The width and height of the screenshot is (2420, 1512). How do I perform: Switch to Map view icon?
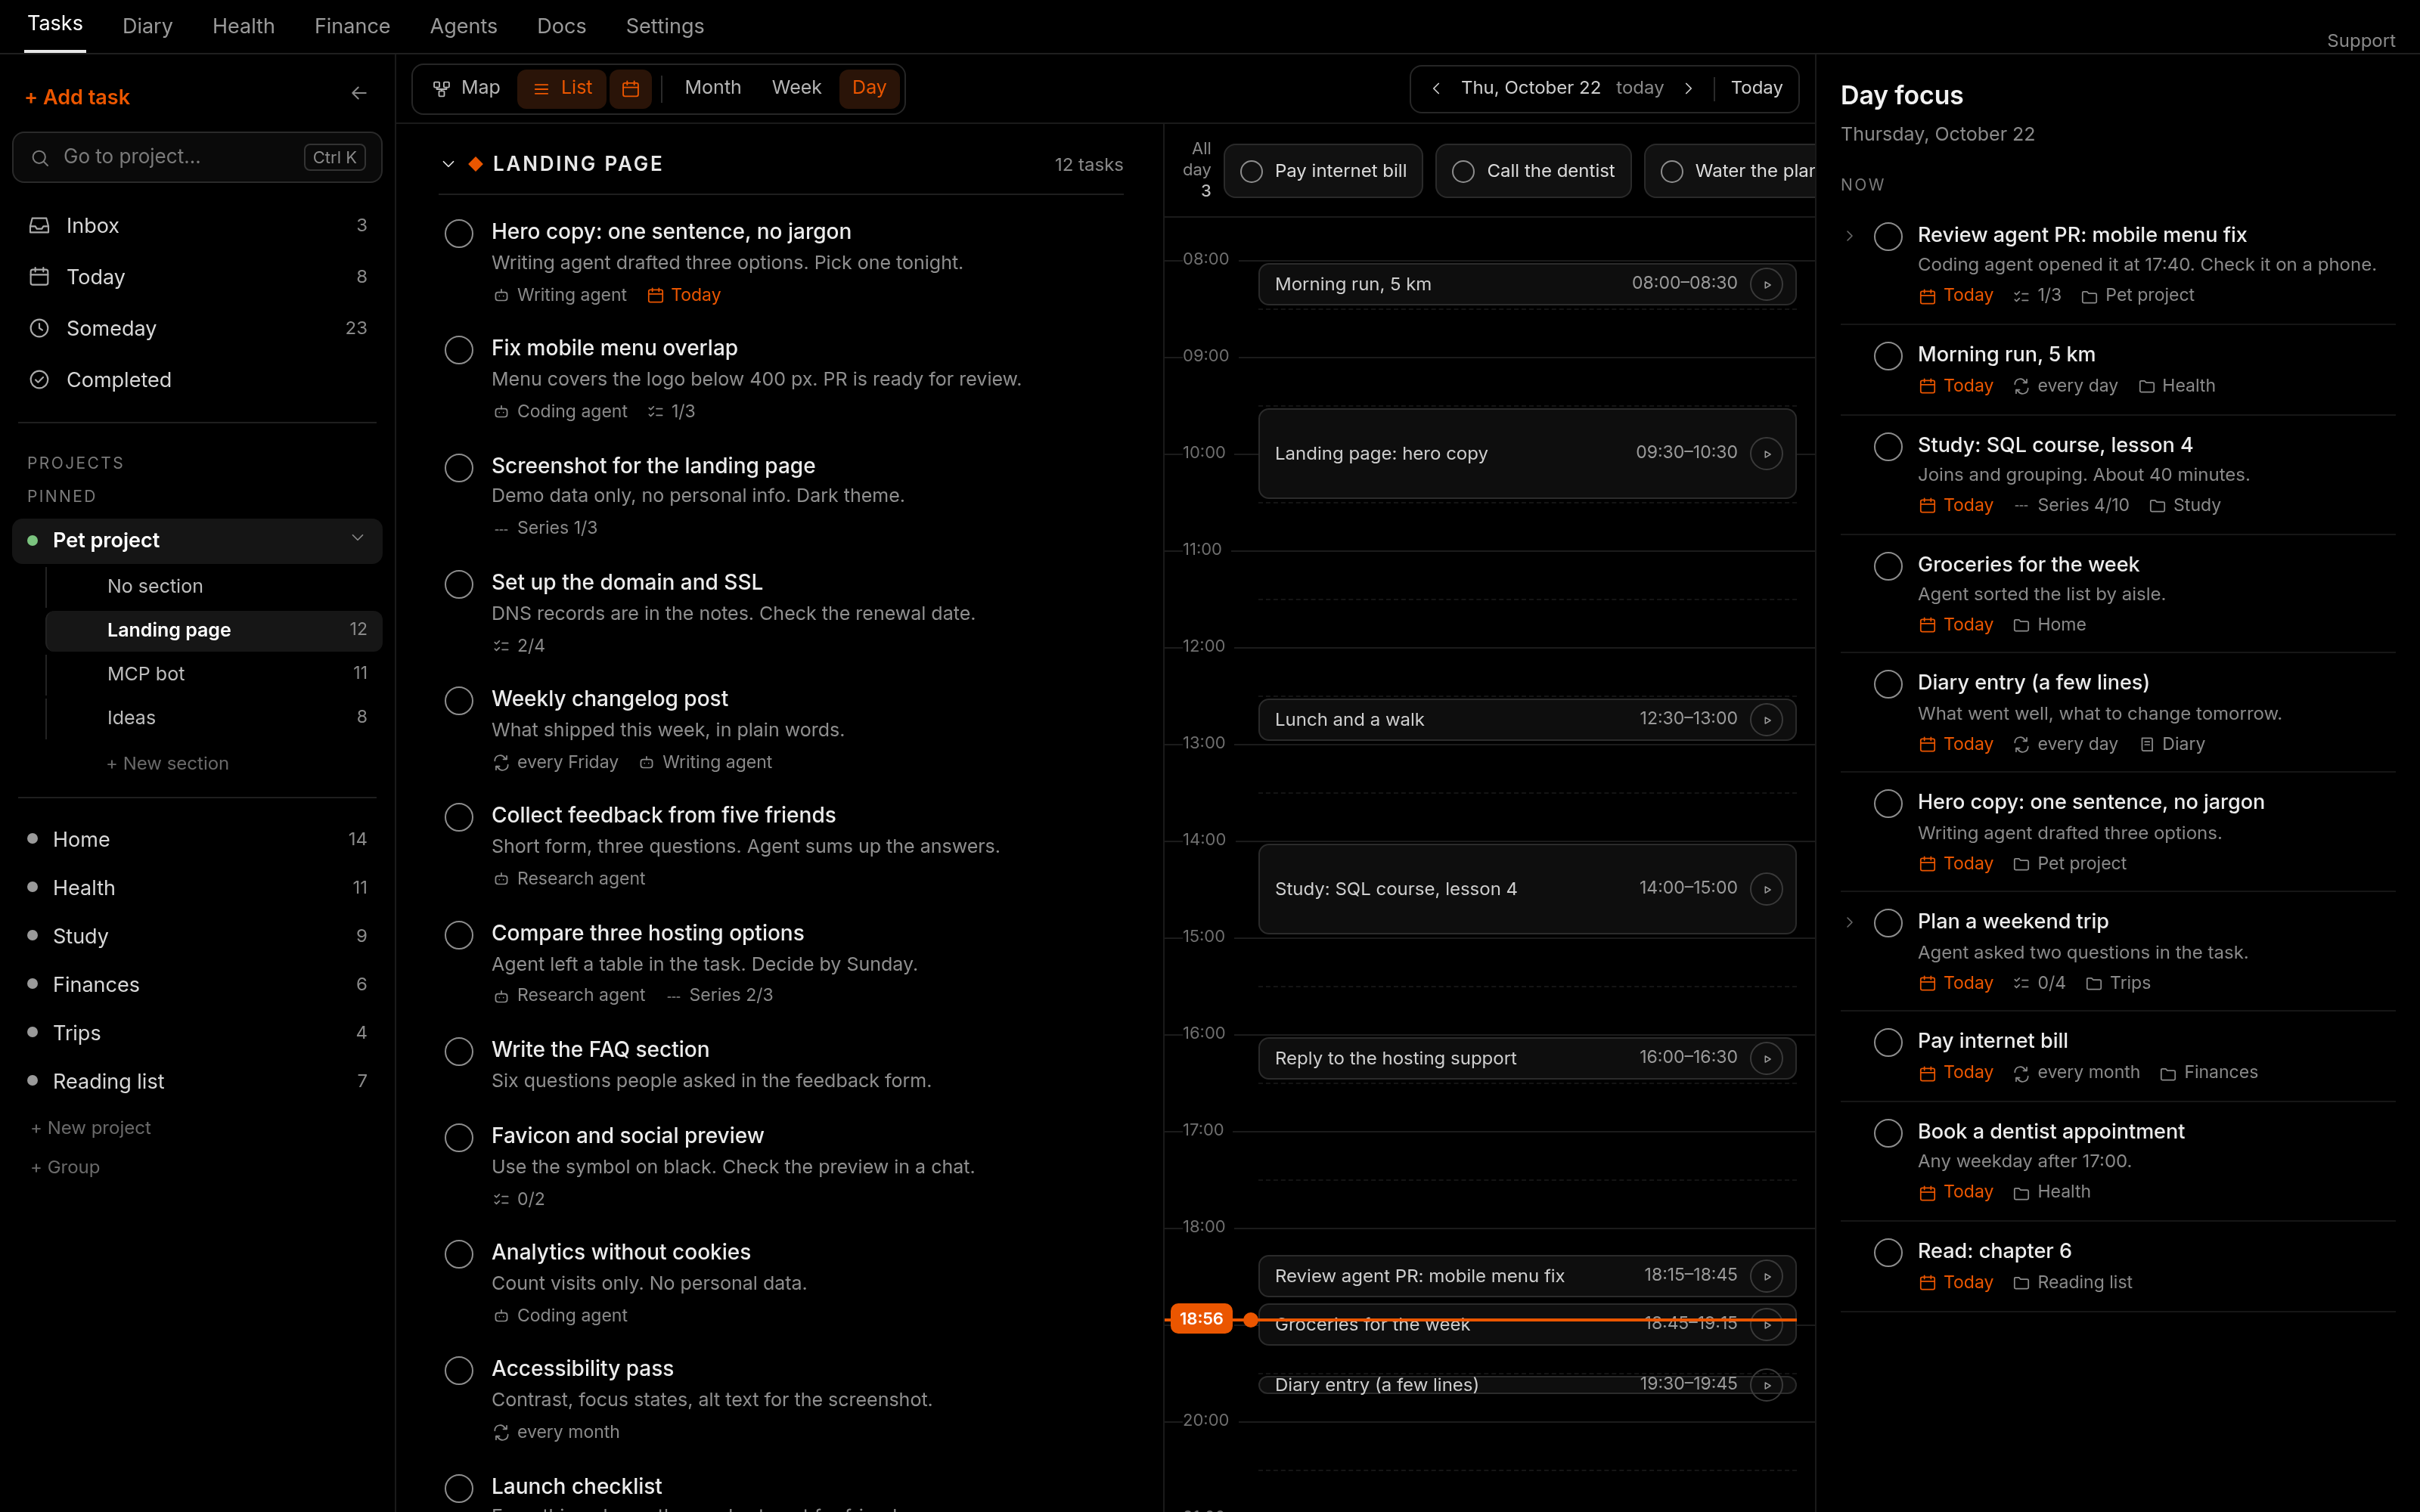click(x=441, y=89)
